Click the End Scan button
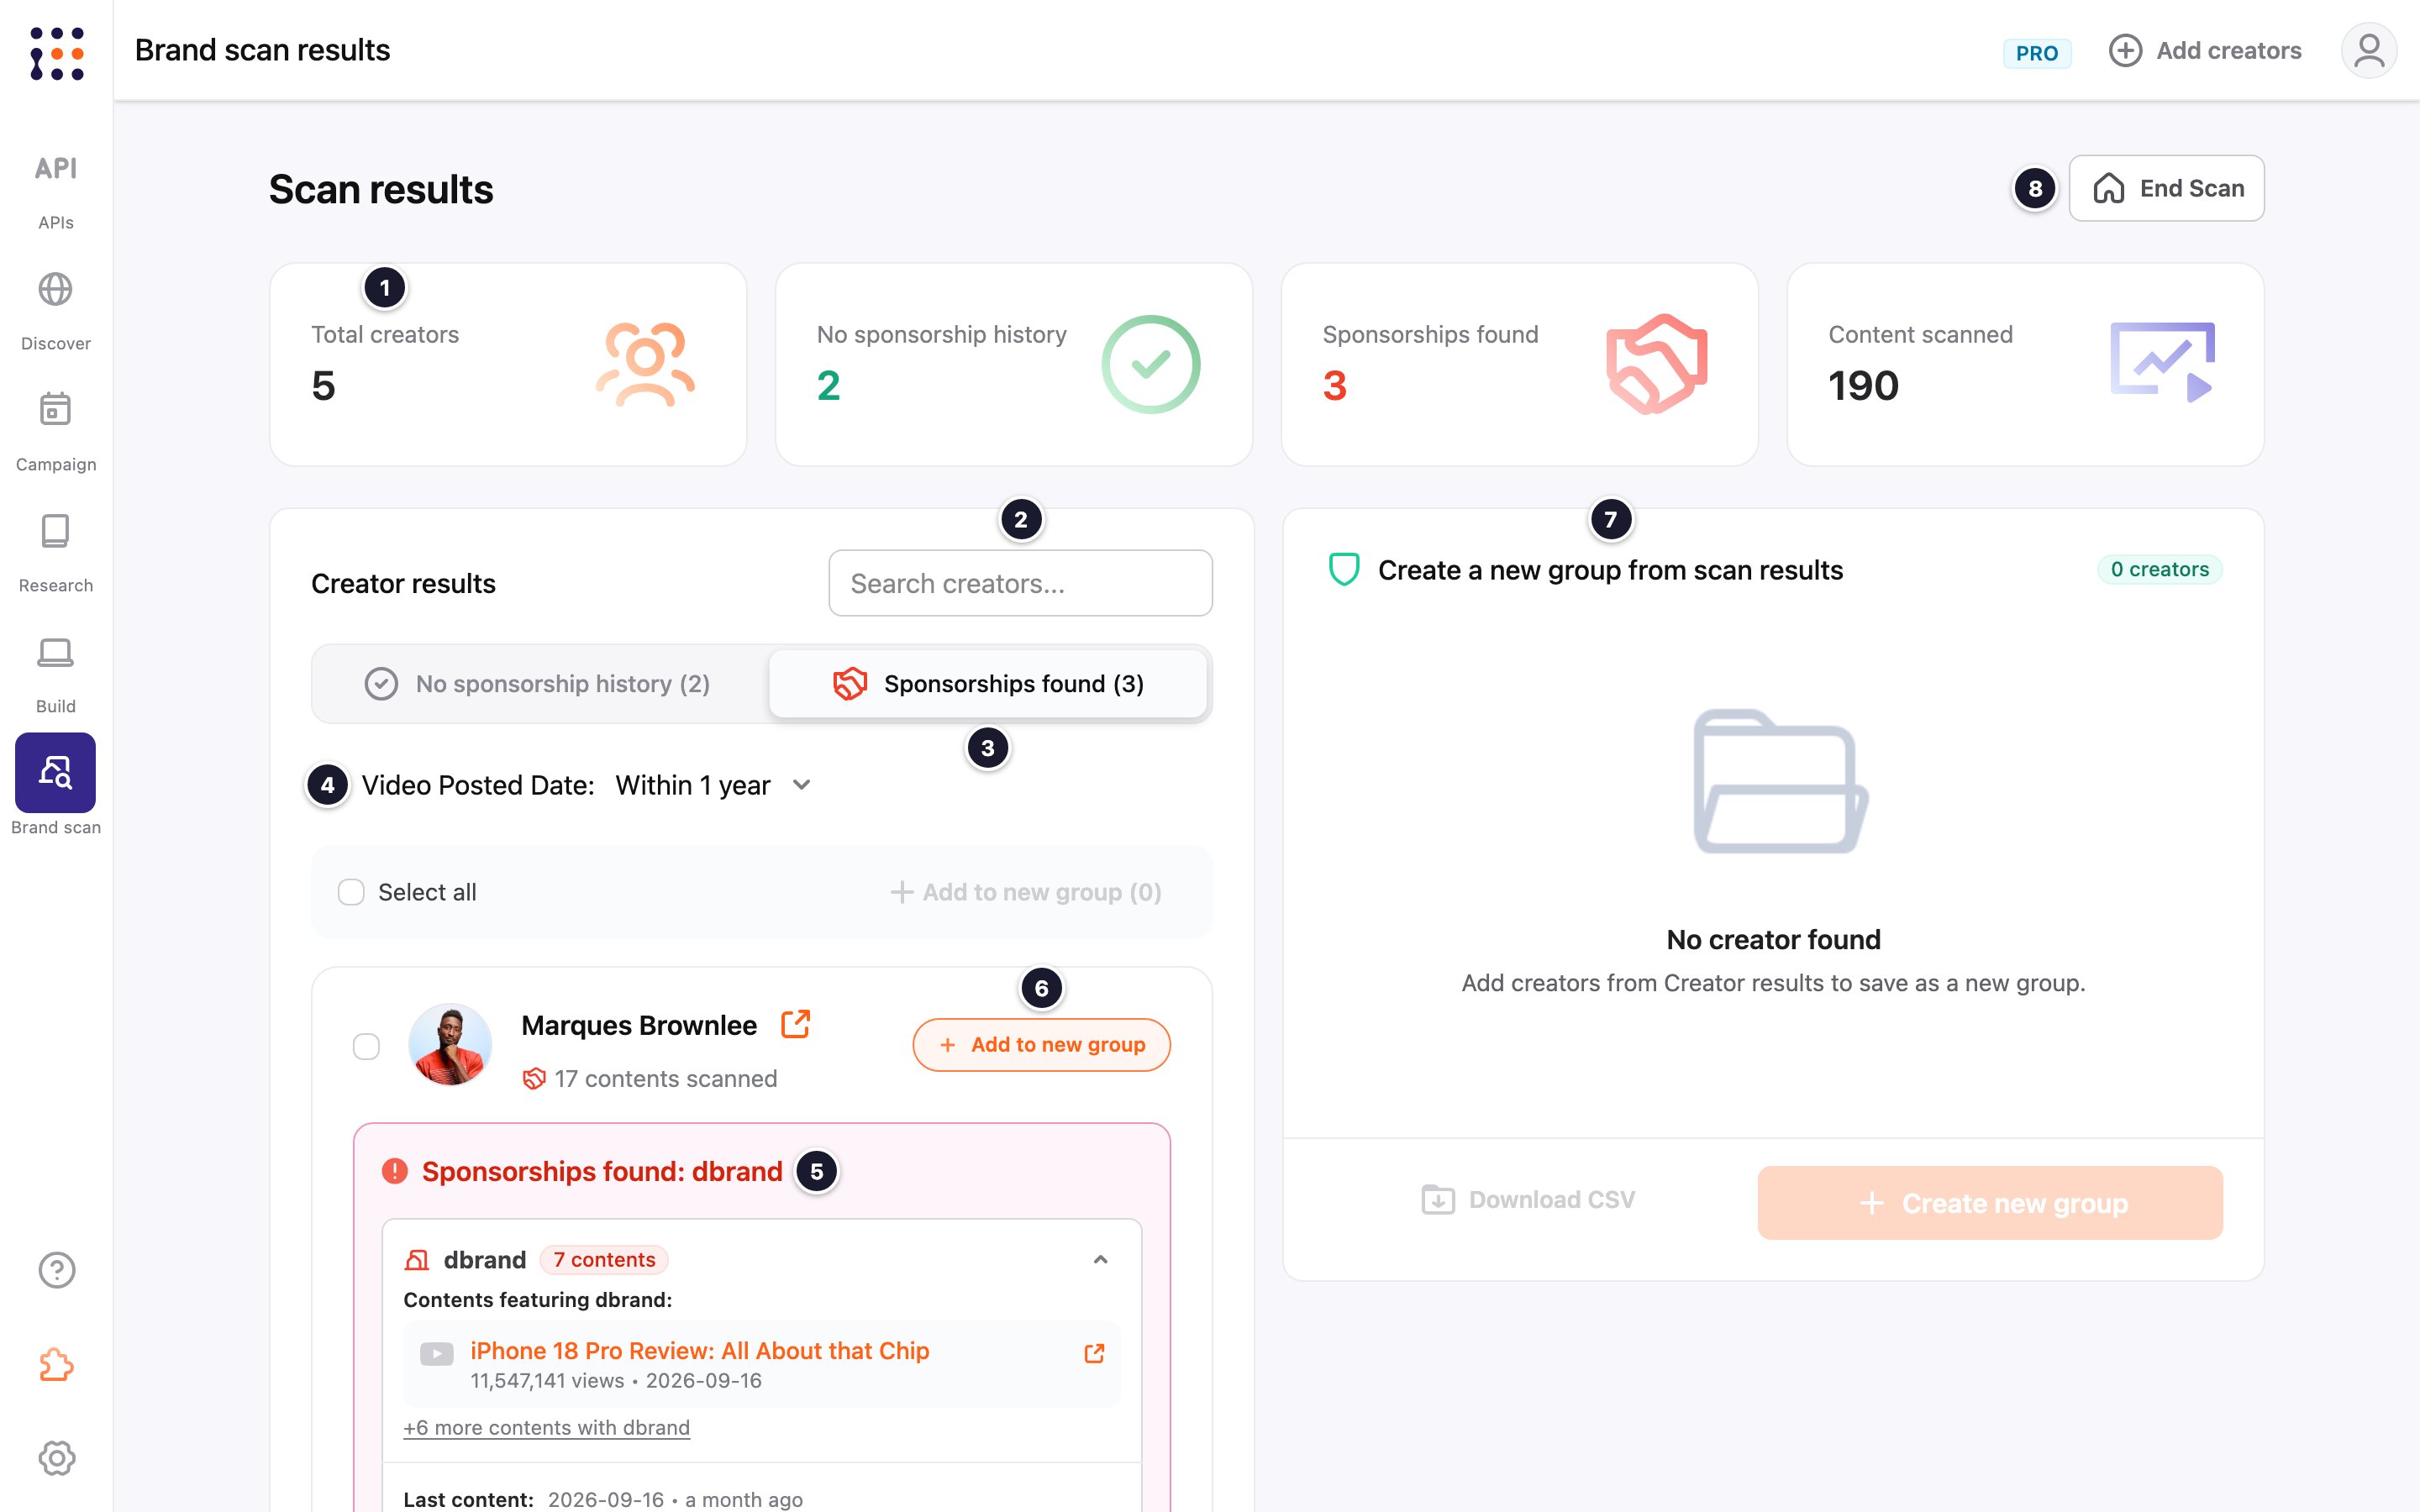The height and width of the screenshot is (1512, 2420). click(2166, 188)
